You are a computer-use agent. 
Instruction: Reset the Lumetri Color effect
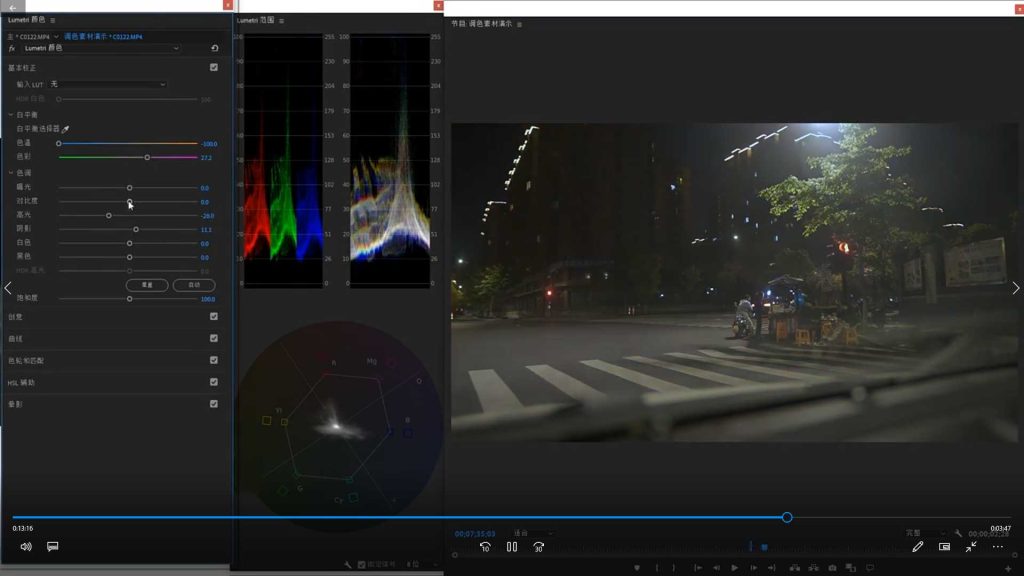pos(214,48)
